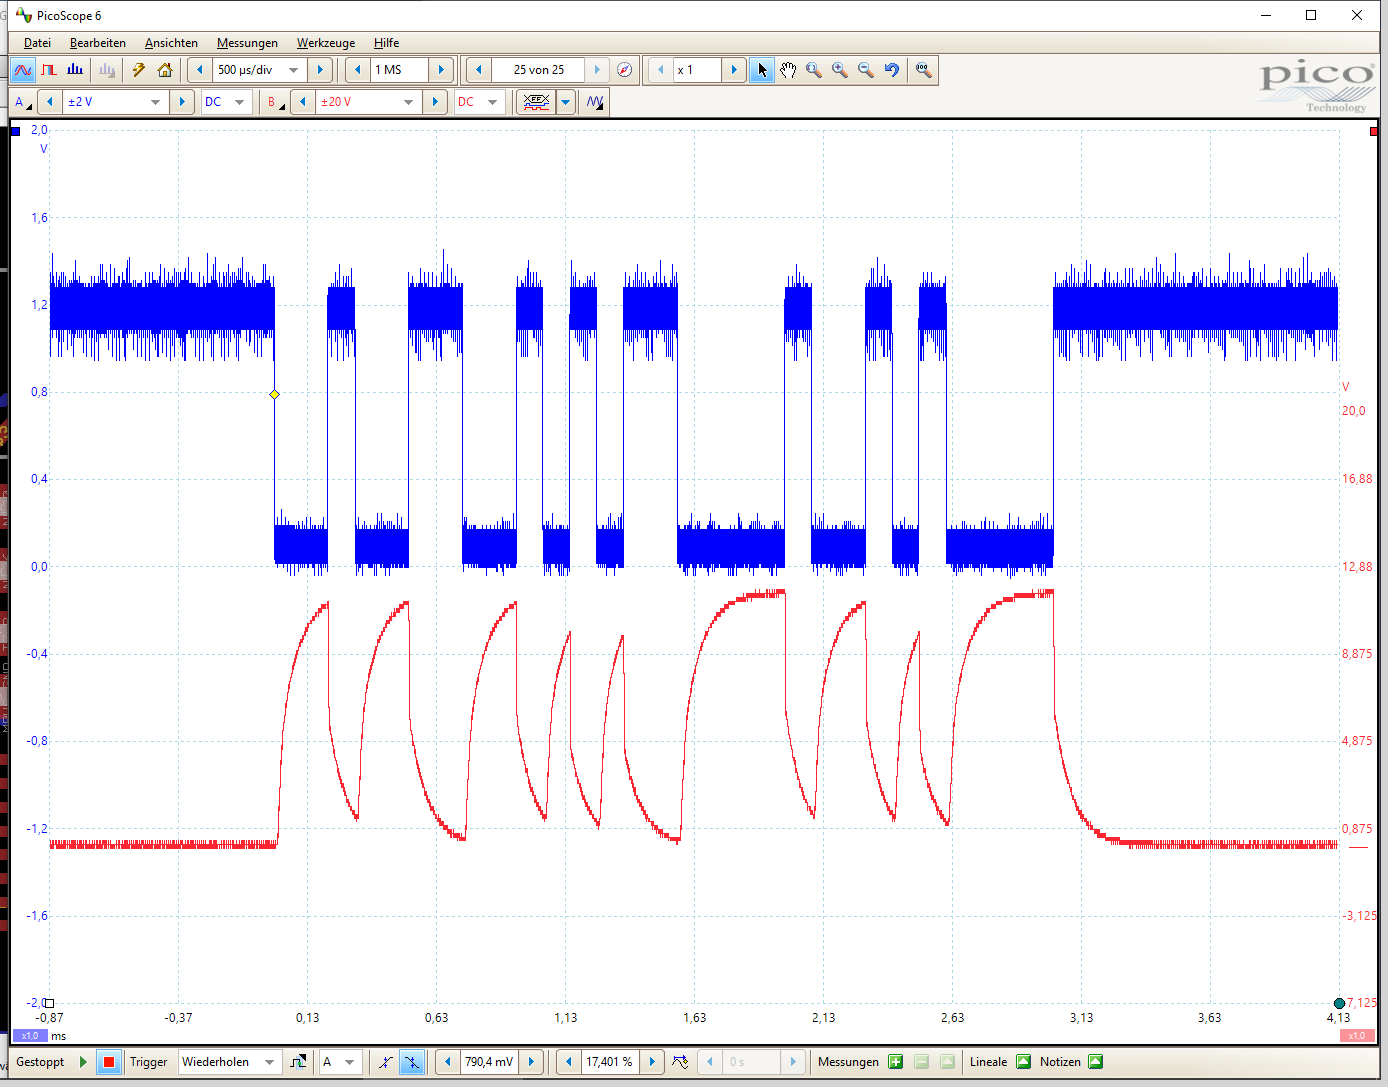Image resolution: width=1388 pixels, height=1087 pixels.
Task: Open the Messungen menu
Action: click(x=247, y=43)
